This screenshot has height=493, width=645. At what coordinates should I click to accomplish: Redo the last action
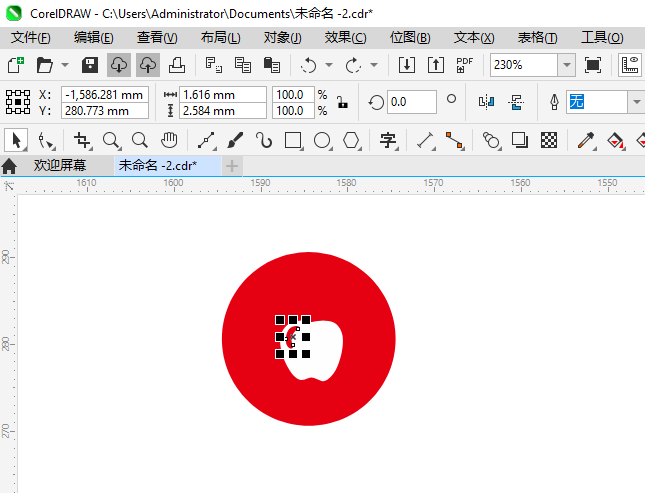[353, 65]
